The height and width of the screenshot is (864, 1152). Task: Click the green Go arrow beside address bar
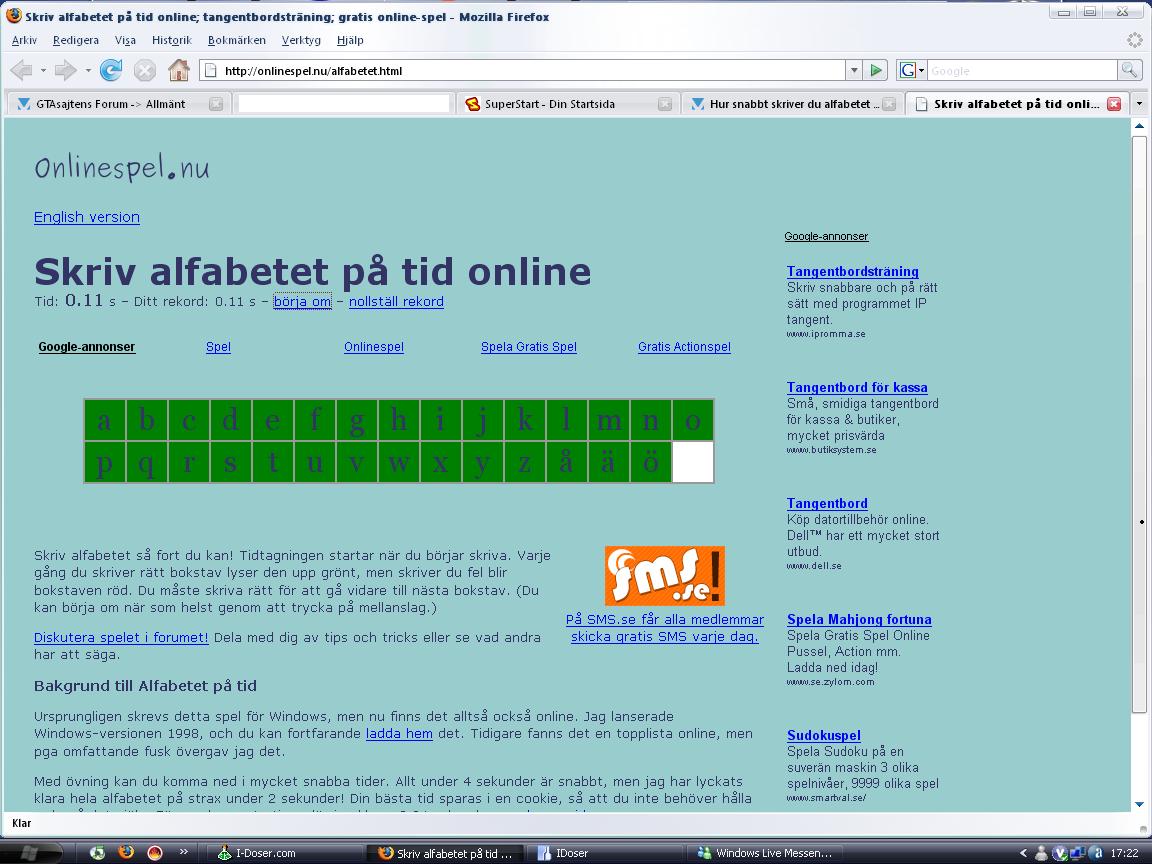tap(876, 71)
